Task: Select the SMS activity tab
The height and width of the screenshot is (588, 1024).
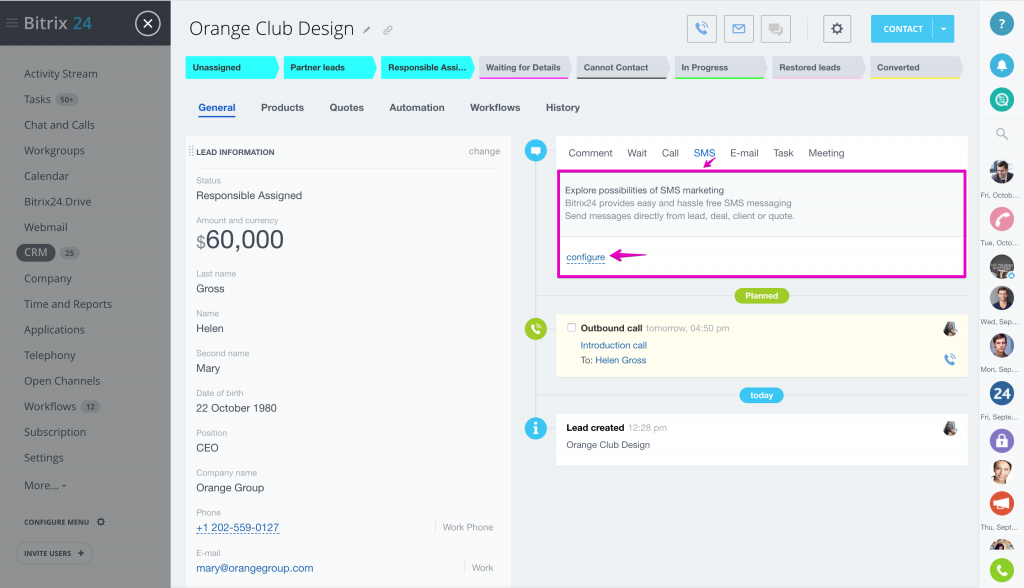Action: 704,153
